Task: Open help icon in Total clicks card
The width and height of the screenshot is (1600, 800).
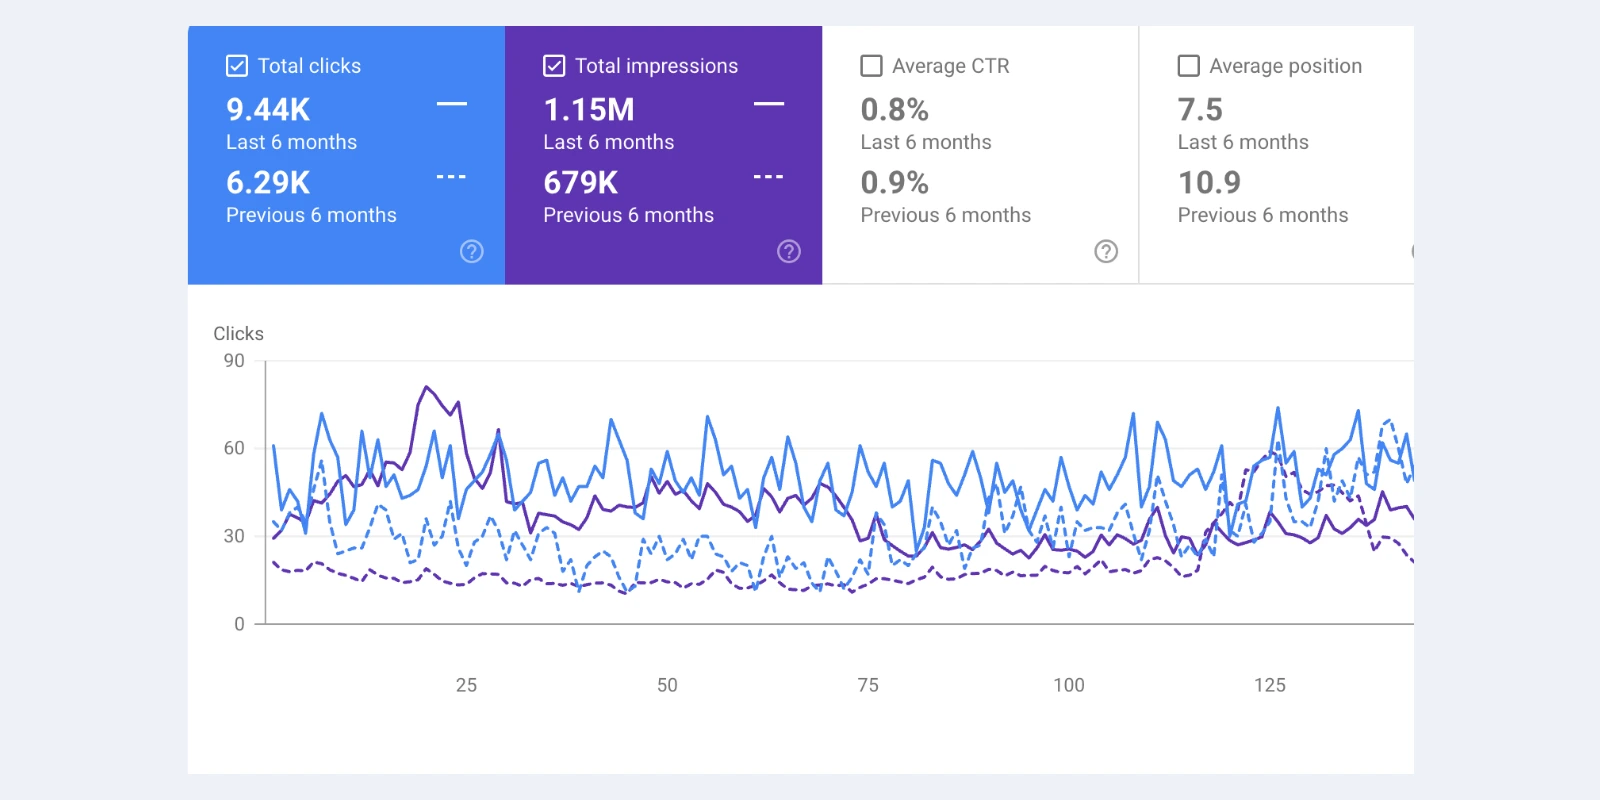Action: (x=472, y=251)
